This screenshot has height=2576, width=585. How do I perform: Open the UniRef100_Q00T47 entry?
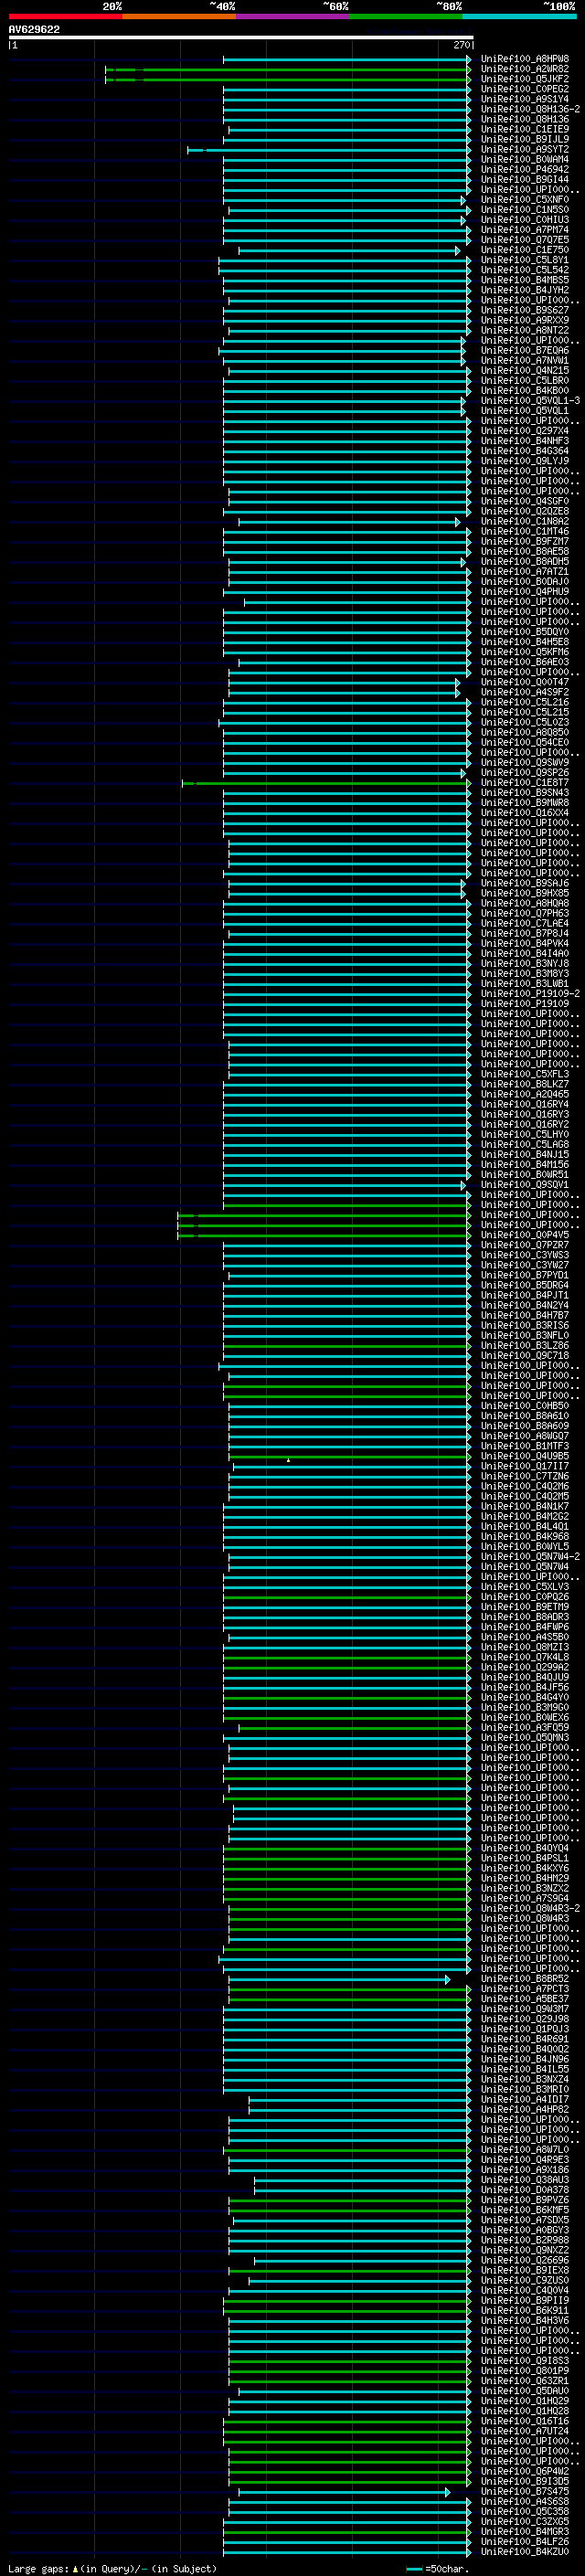(524, 682)
